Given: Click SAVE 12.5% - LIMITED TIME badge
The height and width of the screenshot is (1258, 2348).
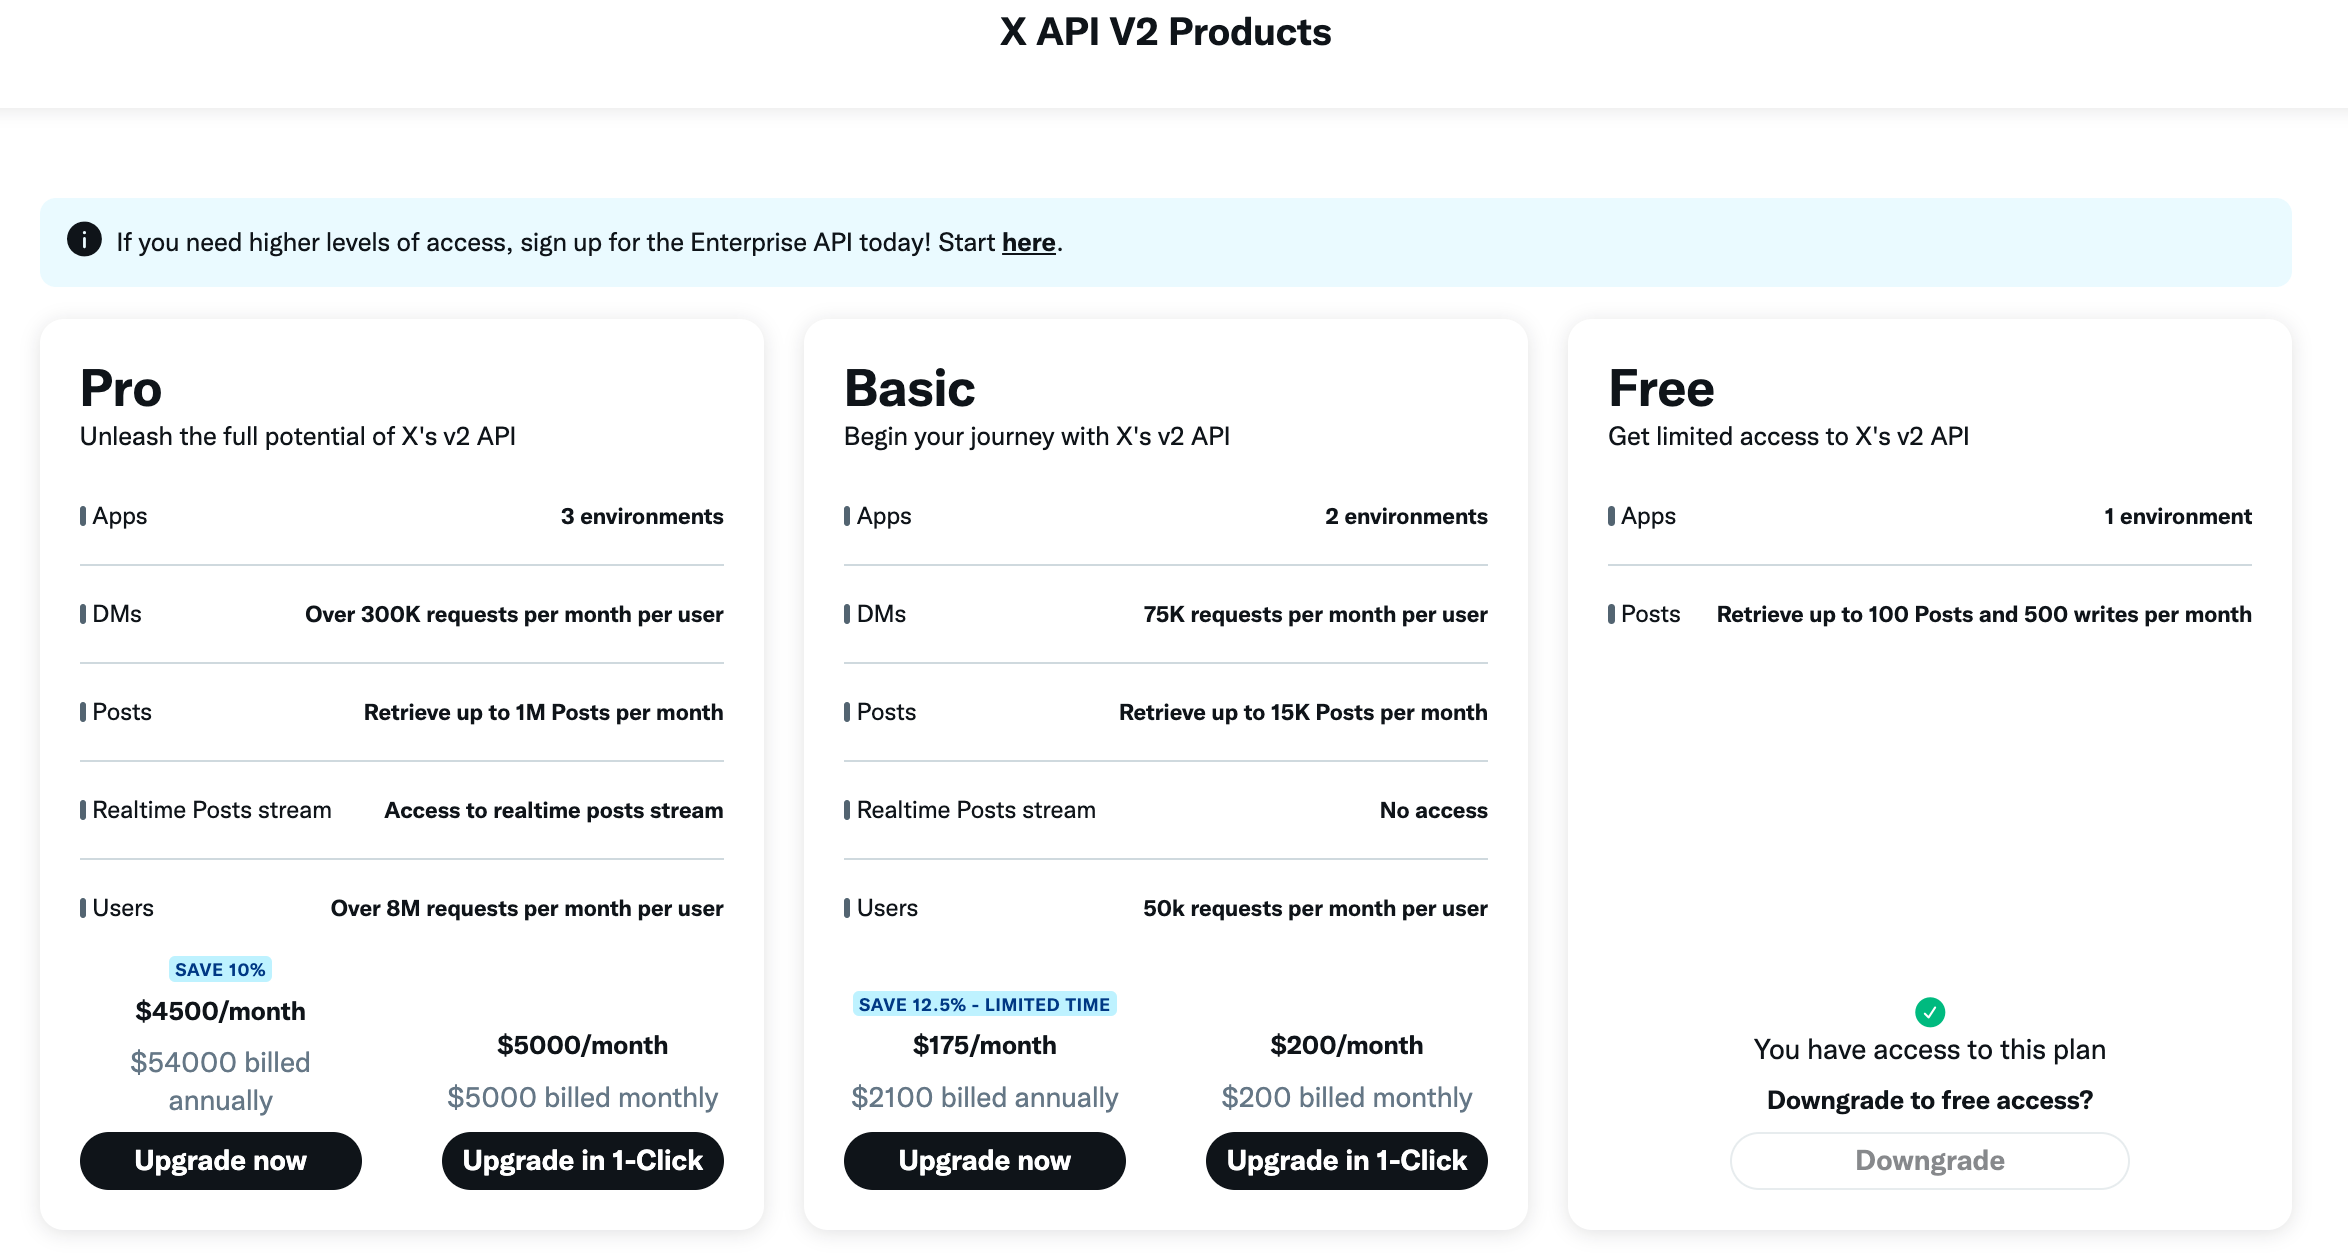Looking at the screenshot, I should pos(985,1004).
